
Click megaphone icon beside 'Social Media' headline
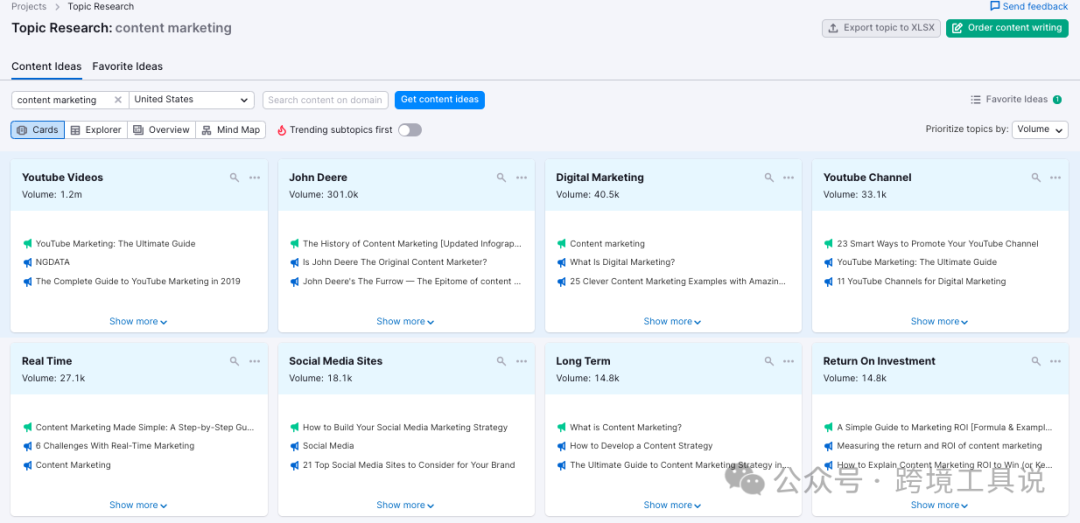click(295, 446)
